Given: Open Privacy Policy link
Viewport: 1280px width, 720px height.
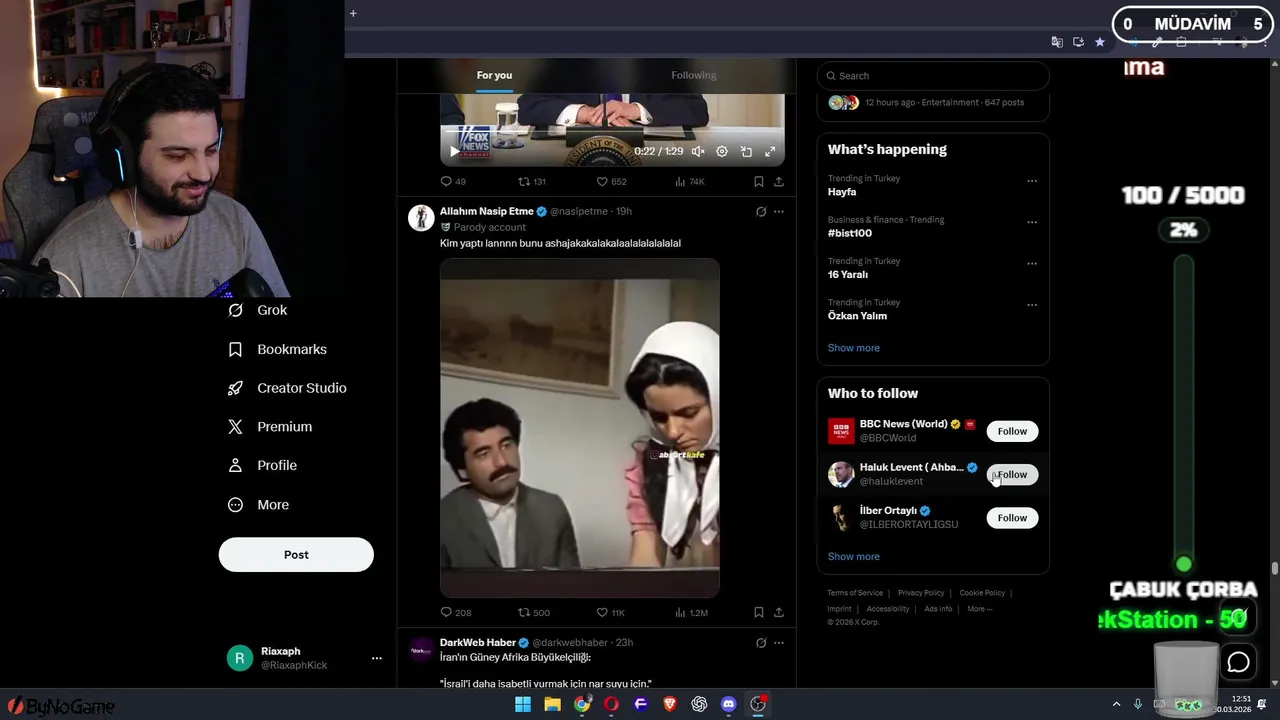Looking at the screenshot, I should (921, 593).
